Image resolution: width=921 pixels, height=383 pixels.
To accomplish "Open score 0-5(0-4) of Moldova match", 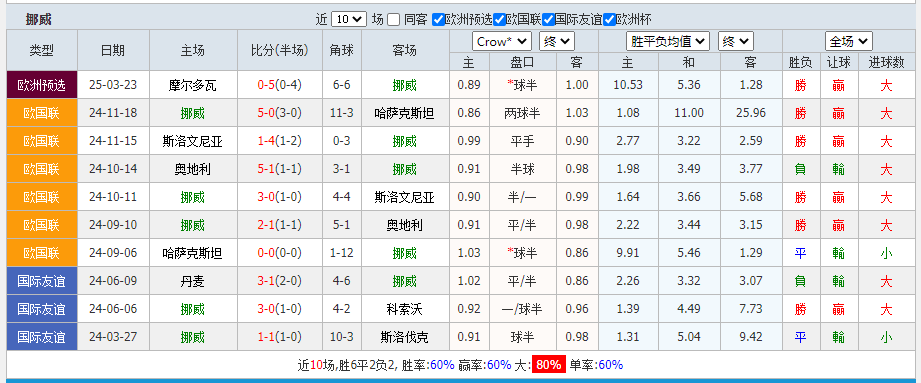I will click(x=280, y=85).
